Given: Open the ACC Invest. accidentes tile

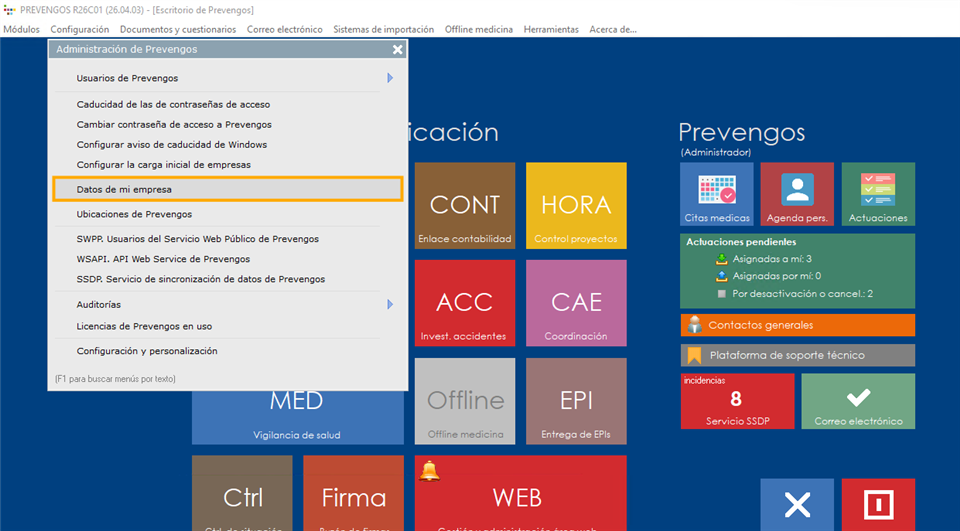Looking at the screenshot, I should (464, 304).
